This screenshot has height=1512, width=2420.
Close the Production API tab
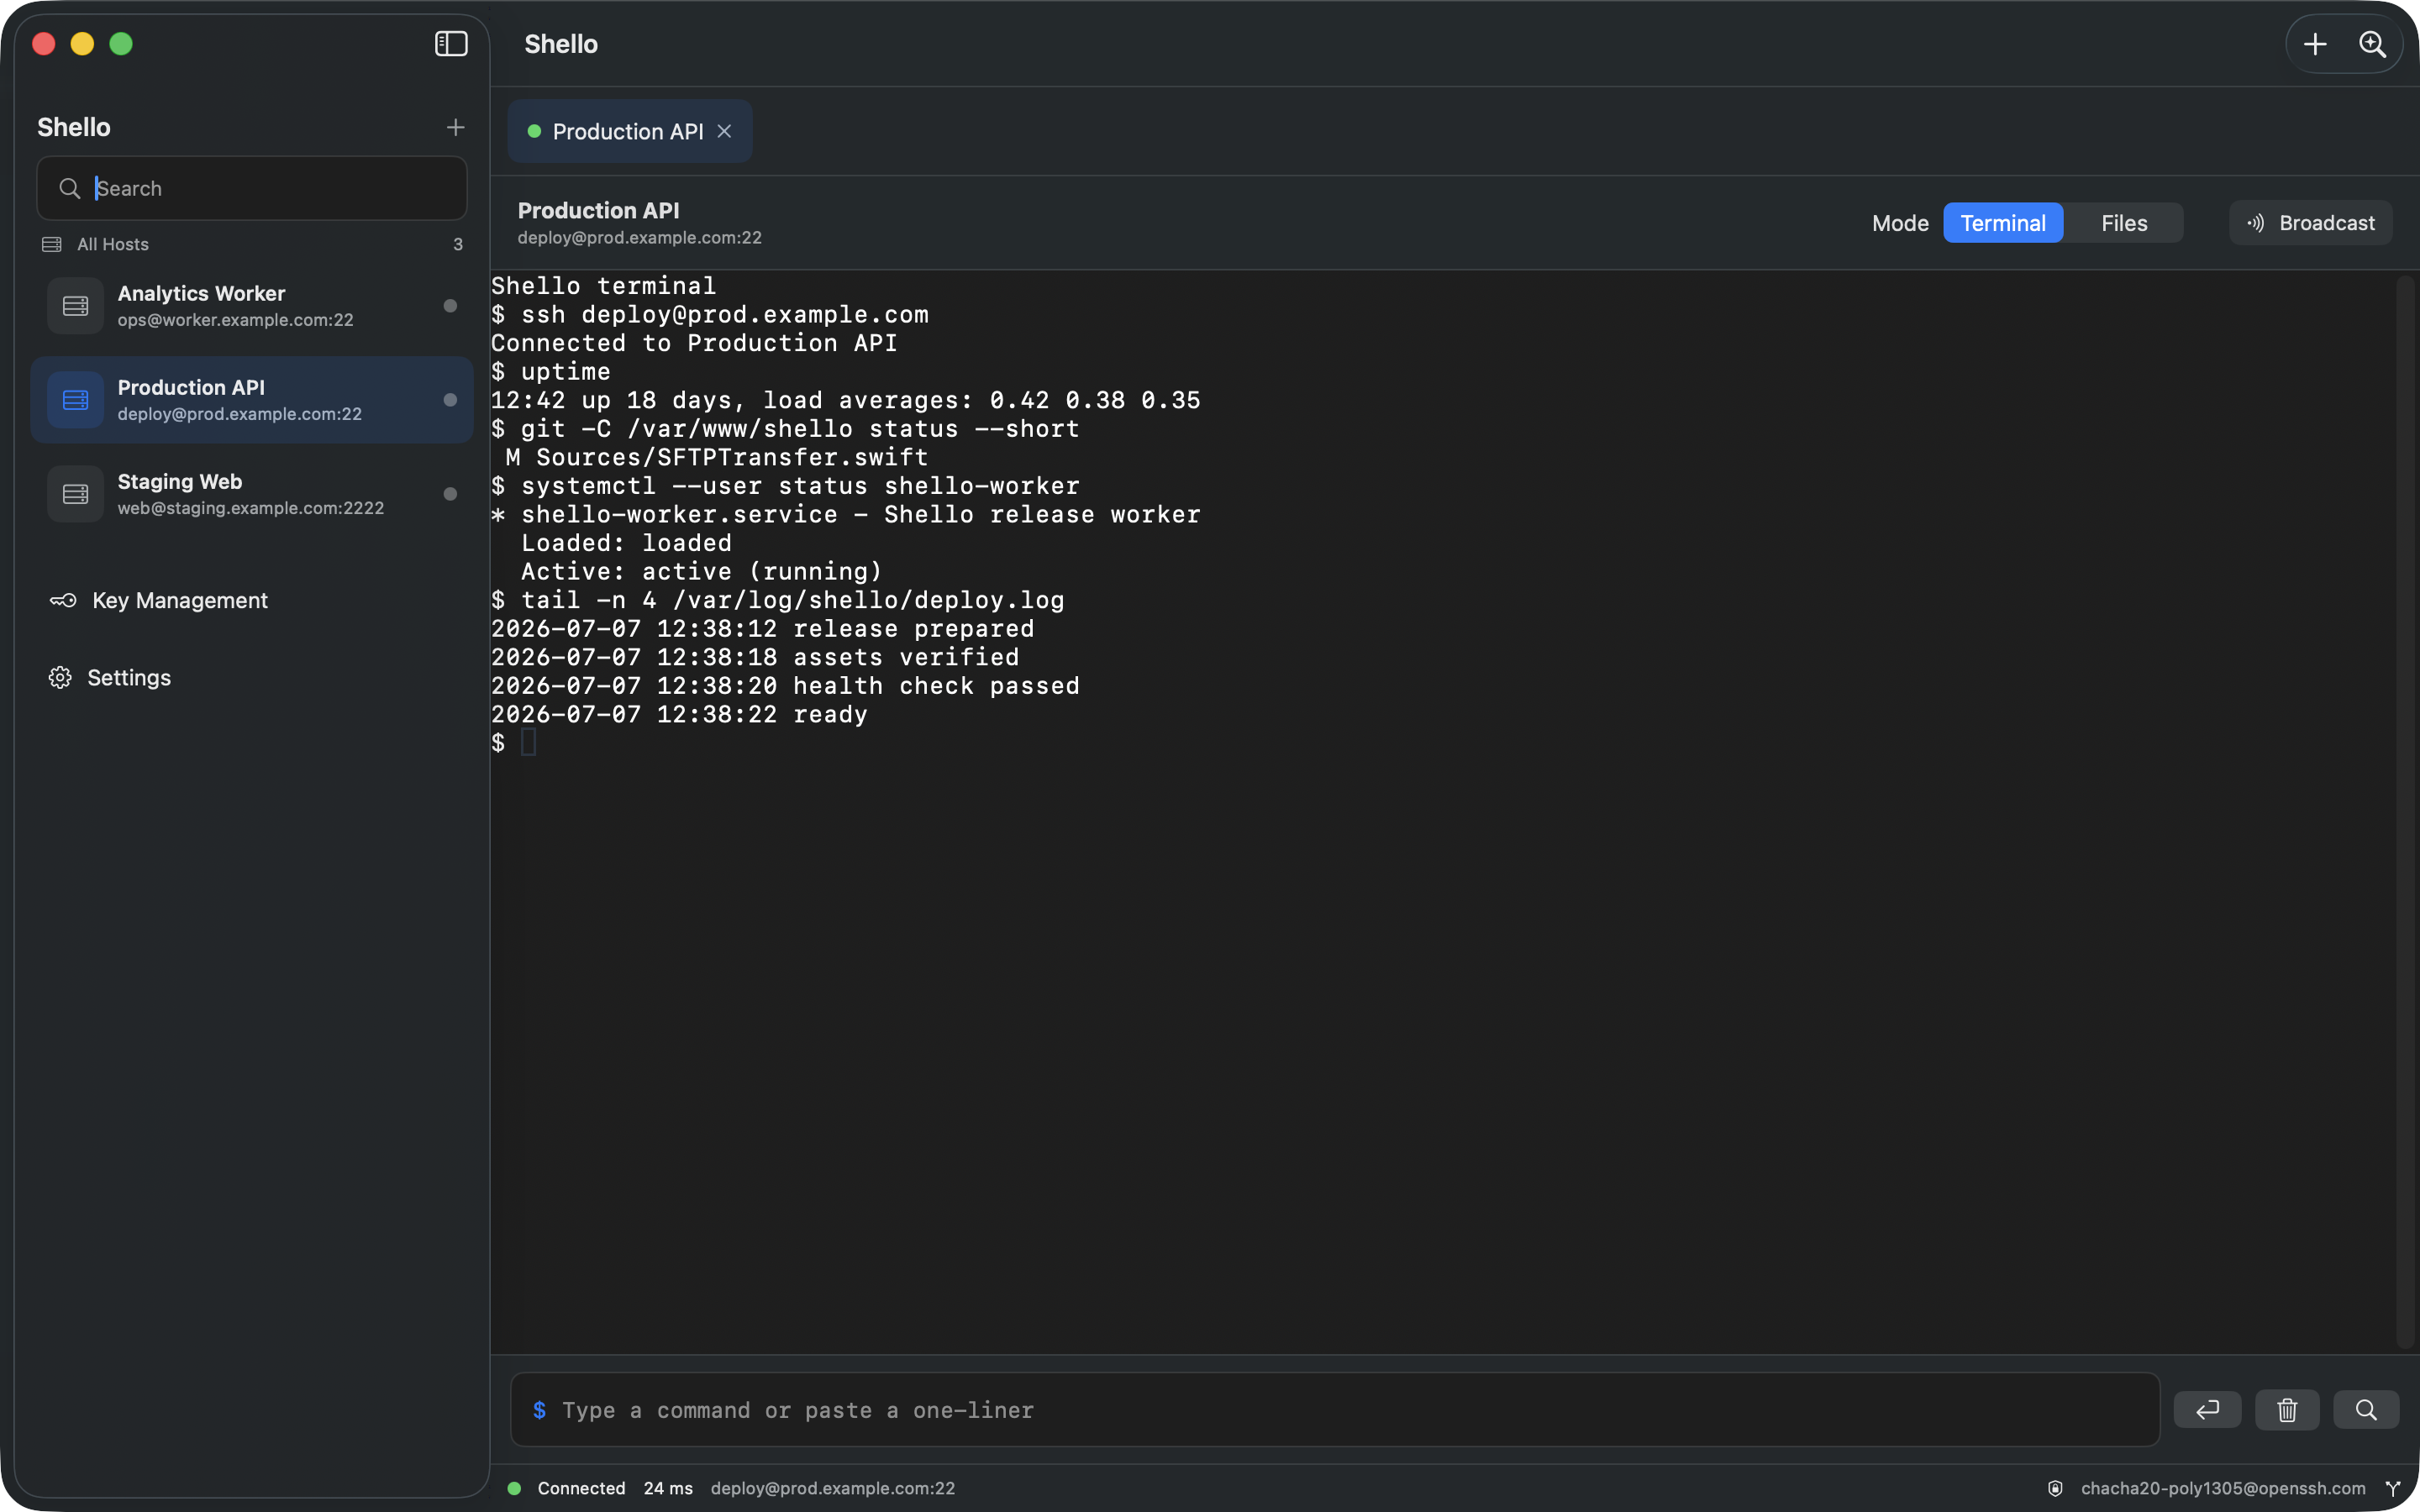pyautogui.click(x=724, y=131)
